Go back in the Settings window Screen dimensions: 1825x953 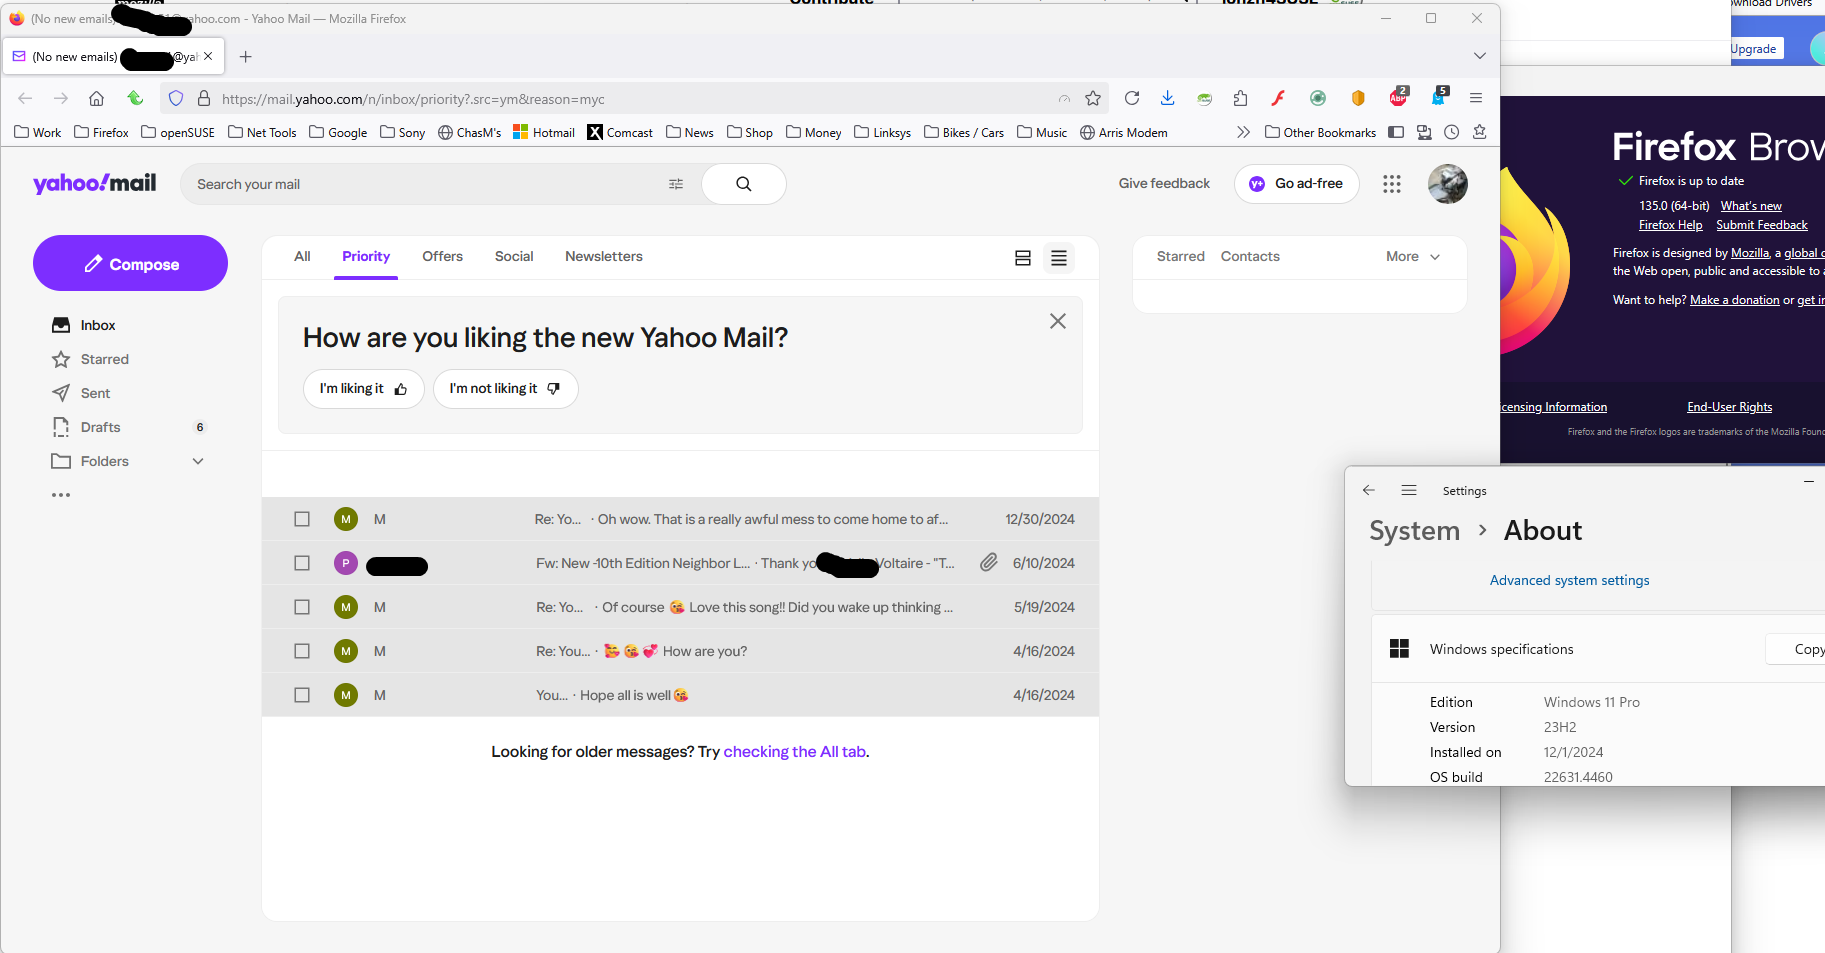1369,490
